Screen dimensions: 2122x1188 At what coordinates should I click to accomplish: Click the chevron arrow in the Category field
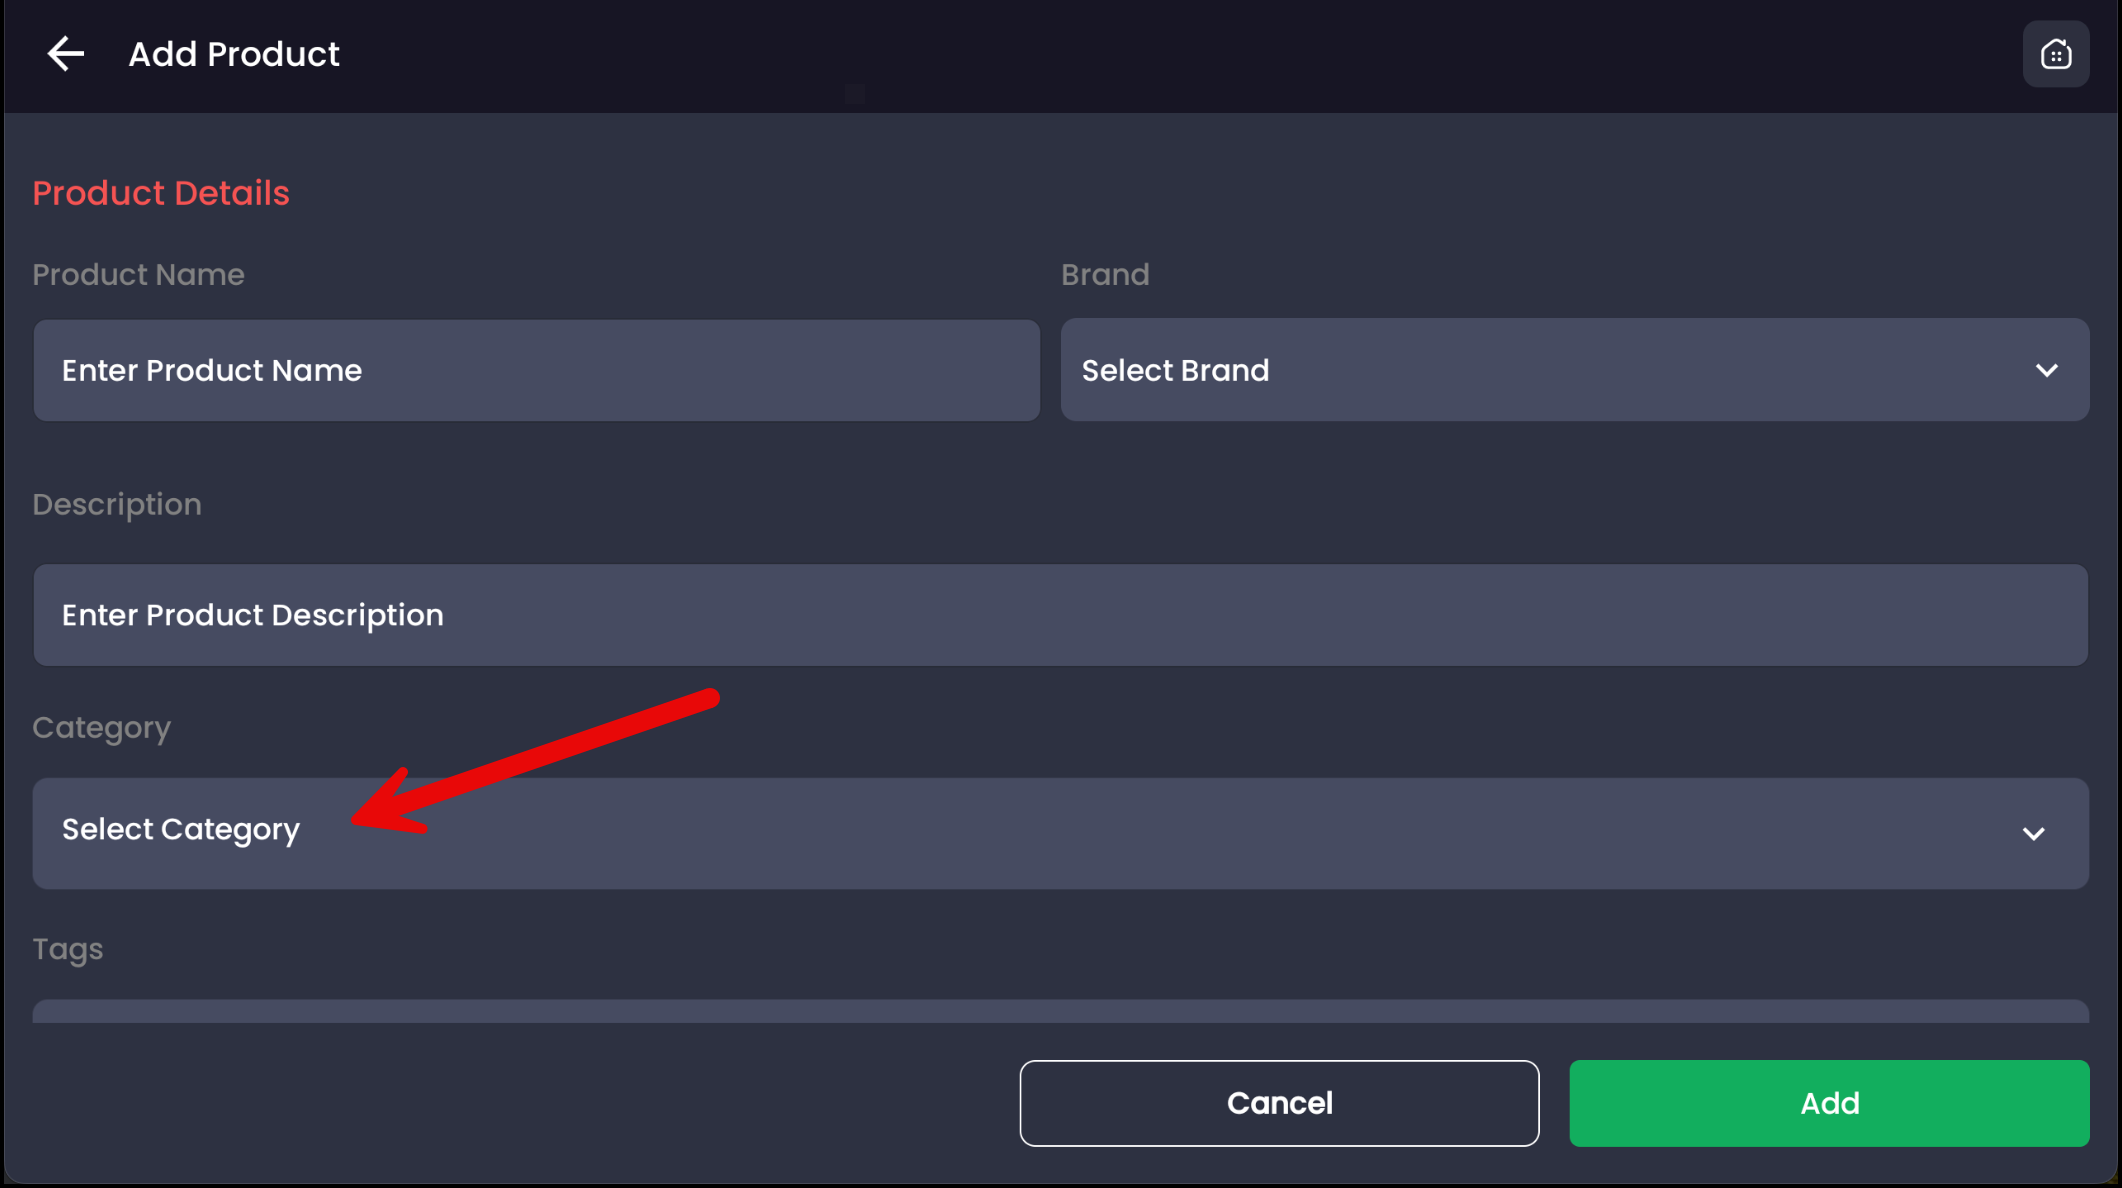tap(2033, 834)
